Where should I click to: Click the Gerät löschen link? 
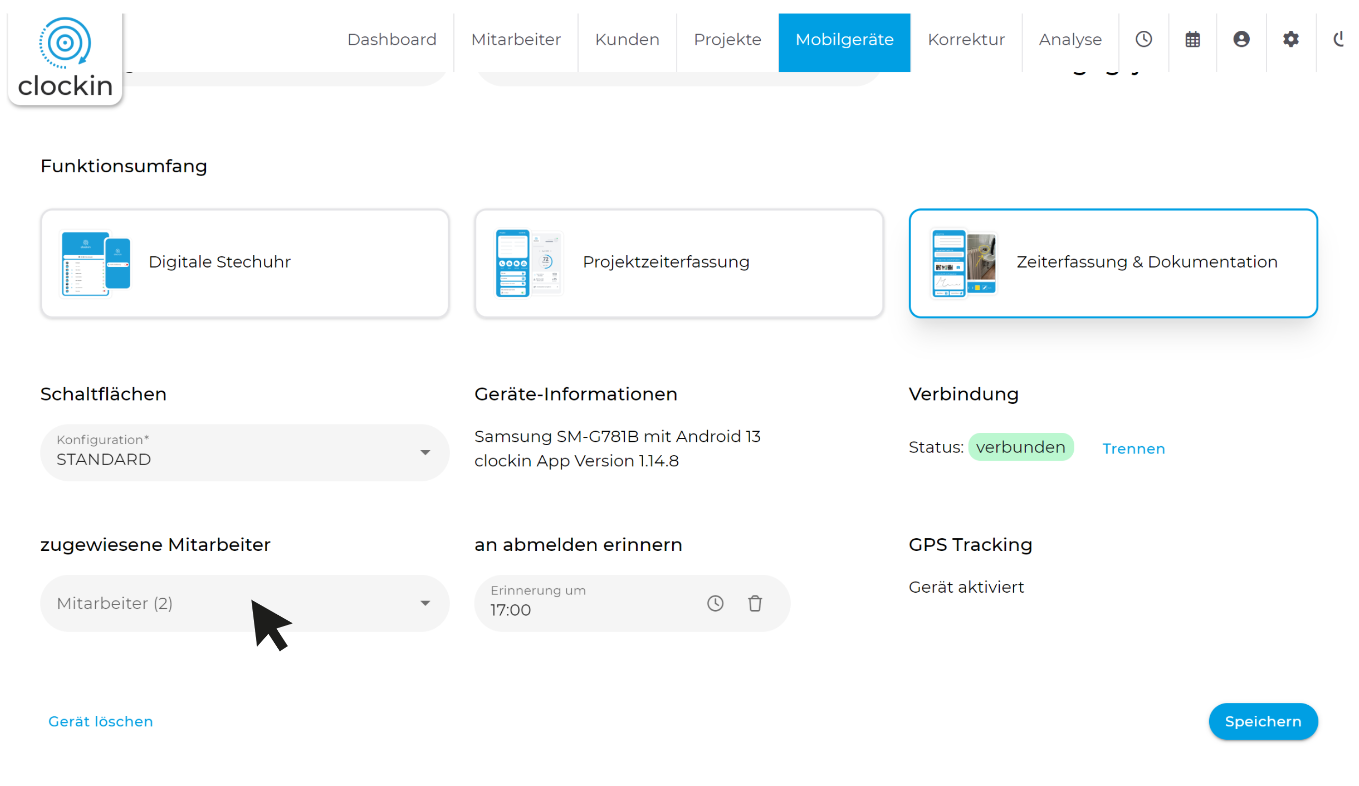click(101, 721)
